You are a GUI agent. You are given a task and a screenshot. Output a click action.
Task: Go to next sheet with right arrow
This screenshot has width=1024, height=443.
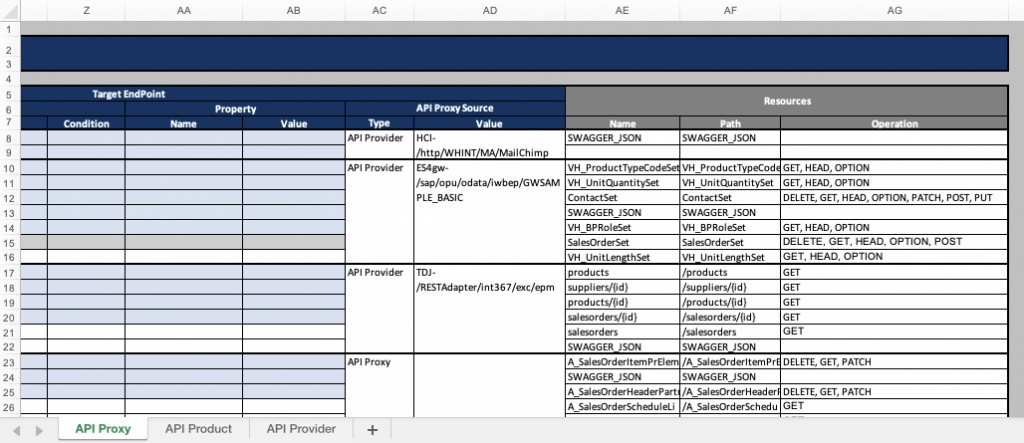pos(39,430)
